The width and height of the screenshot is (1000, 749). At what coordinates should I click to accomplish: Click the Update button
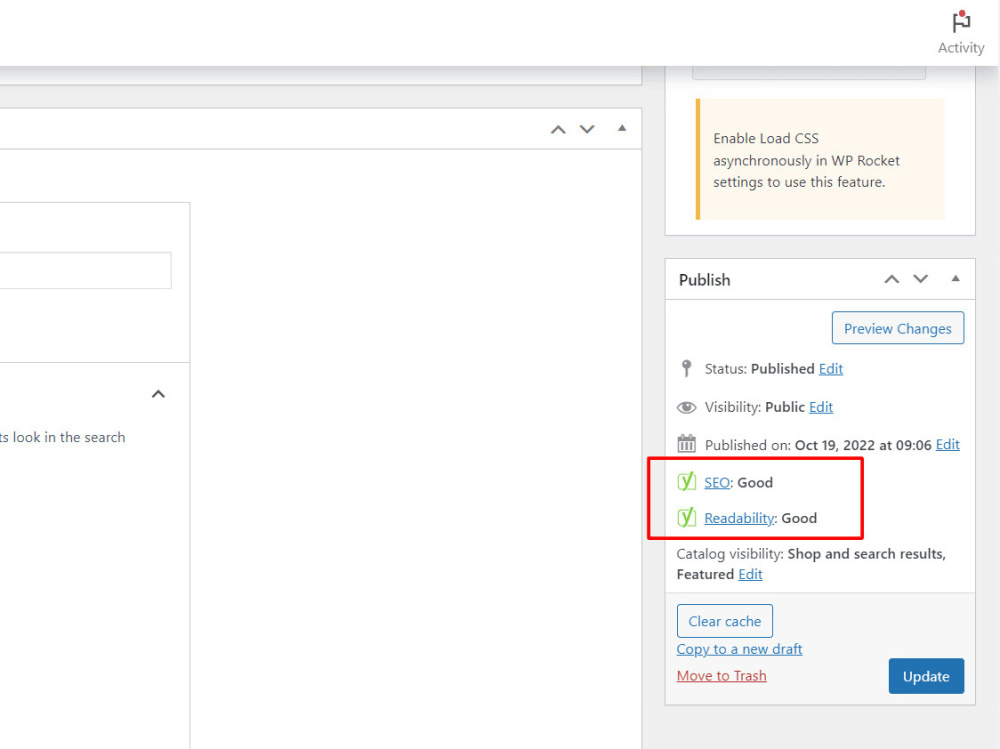tap(926, 676)
